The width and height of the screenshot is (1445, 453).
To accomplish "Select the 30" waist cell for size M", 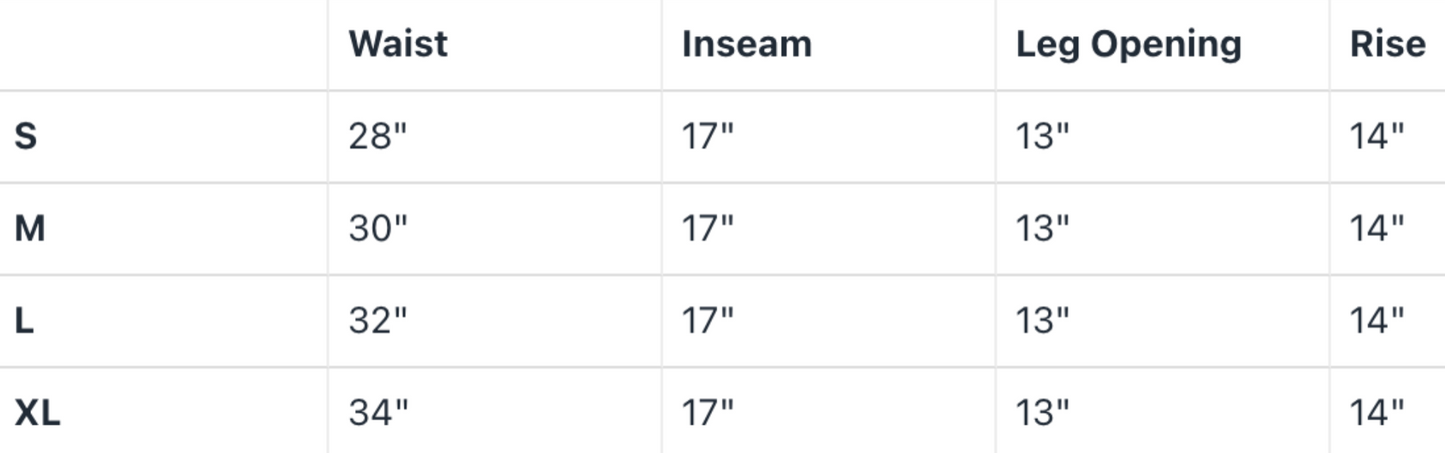I will [378, 229].
